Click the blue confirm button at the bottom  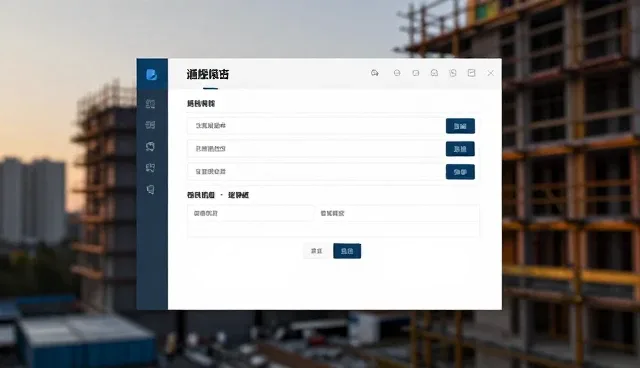347,251
